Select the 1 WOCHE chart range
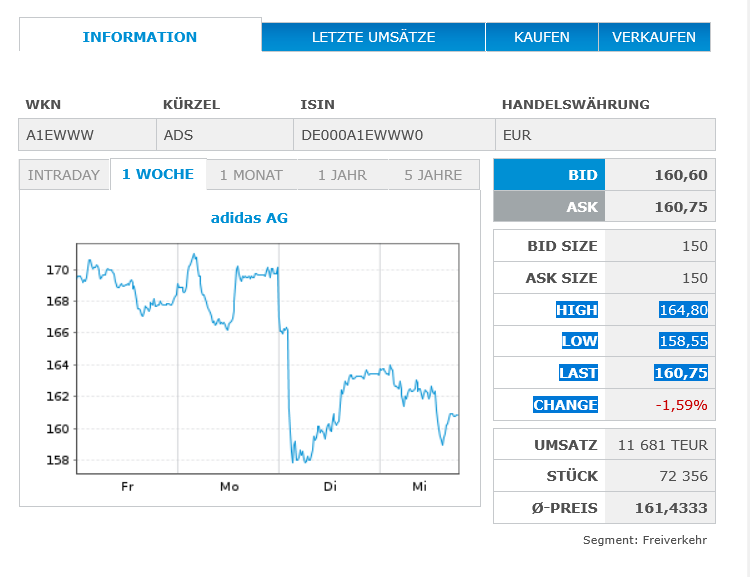Screen dimensions: 750x577 (x=158, y=174)
